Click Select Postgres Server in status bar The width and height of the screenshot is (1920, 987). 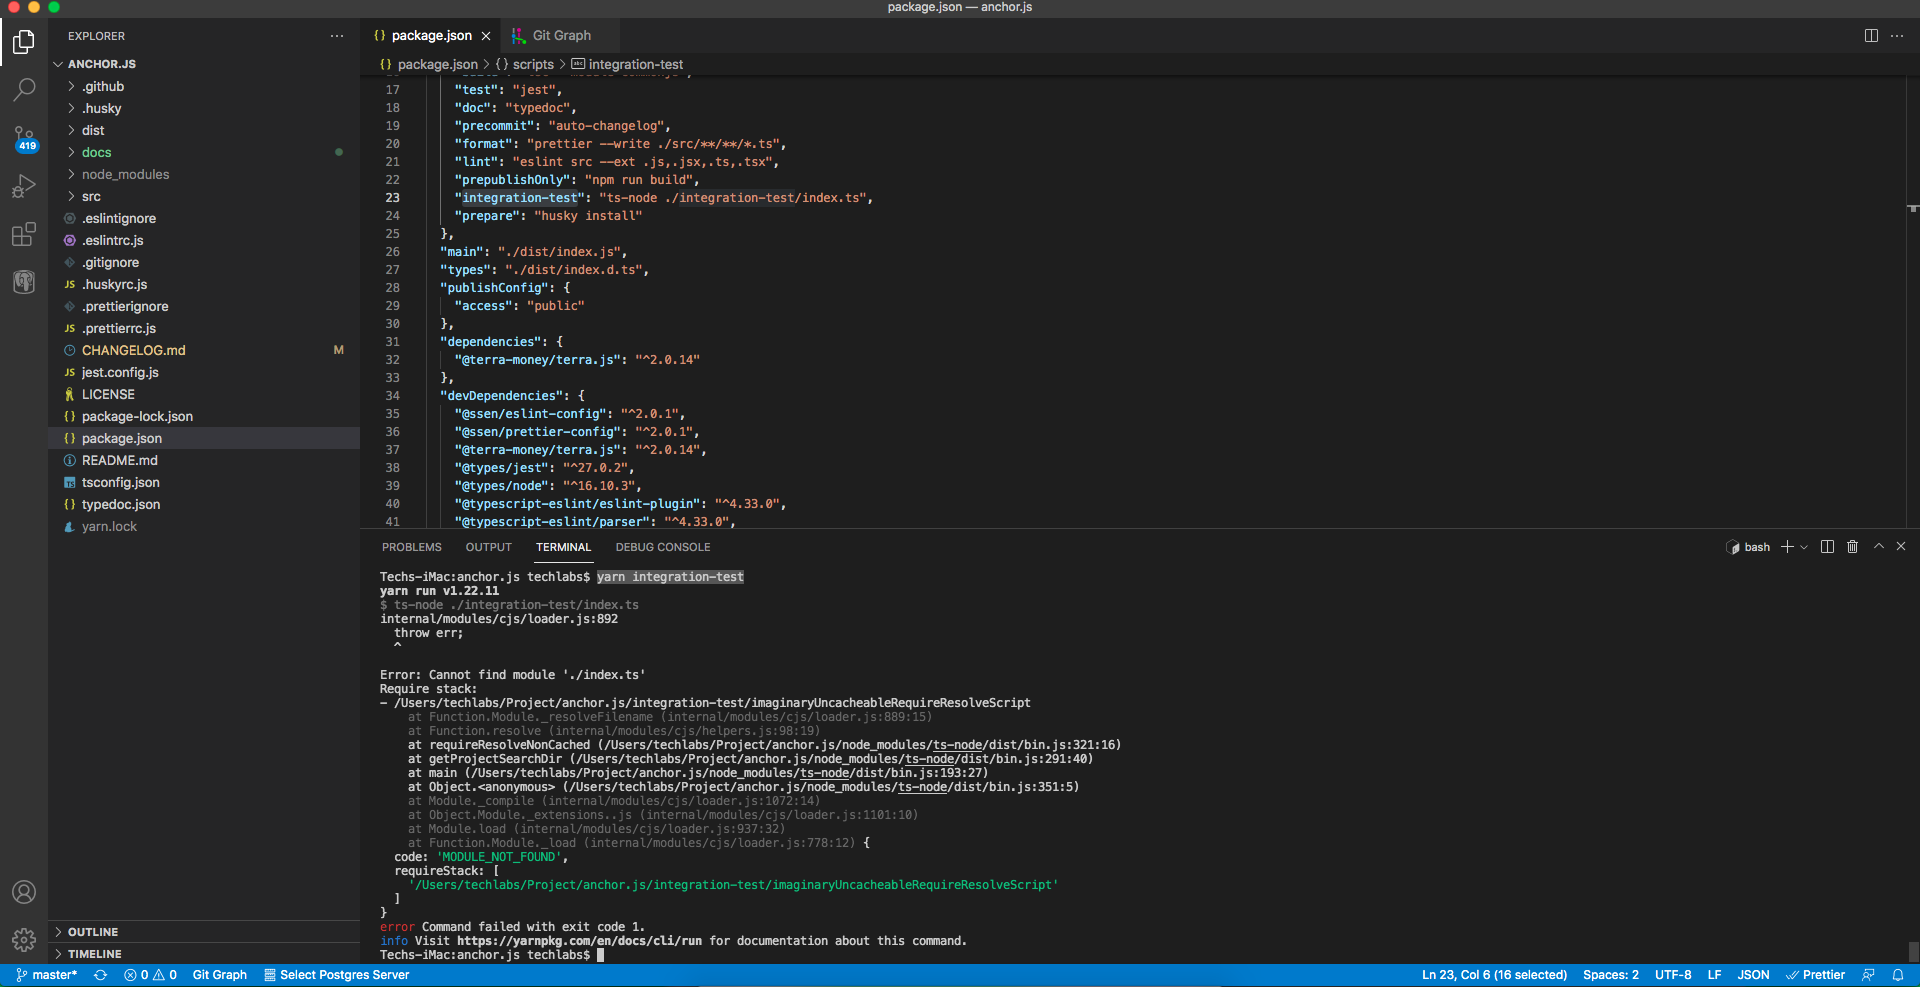click(x=337, y=975)
